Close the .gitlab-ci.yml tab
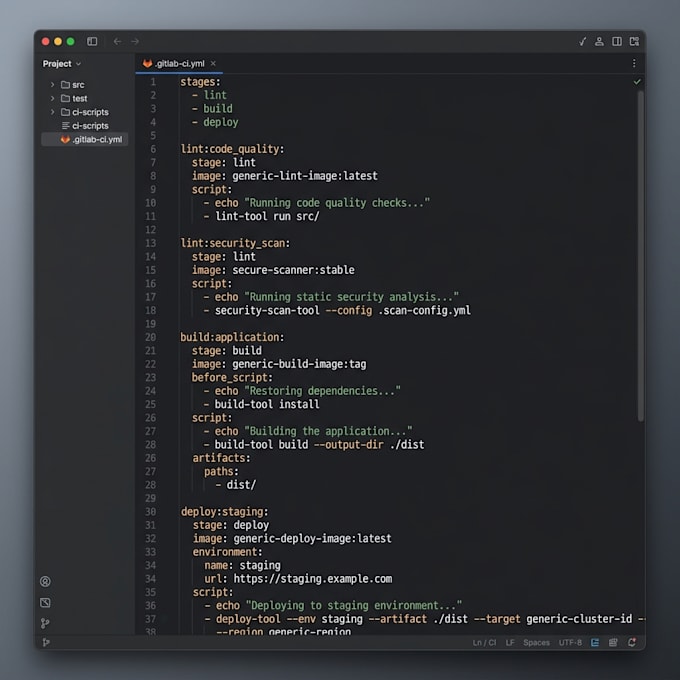 [x=213, y=63]
